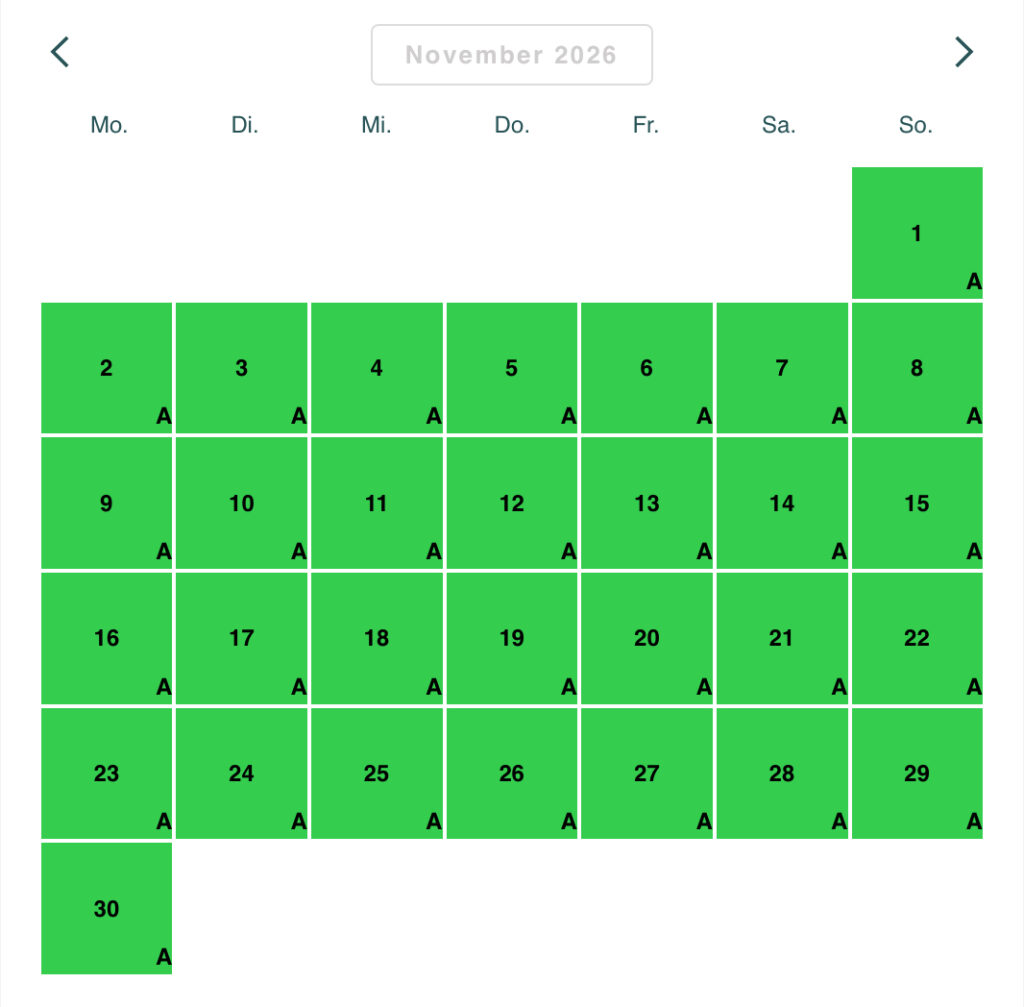The width and height of the screenshot is (1024, 1007).
Task: Click the Mi. weekday header
Action: click(377, 125)
